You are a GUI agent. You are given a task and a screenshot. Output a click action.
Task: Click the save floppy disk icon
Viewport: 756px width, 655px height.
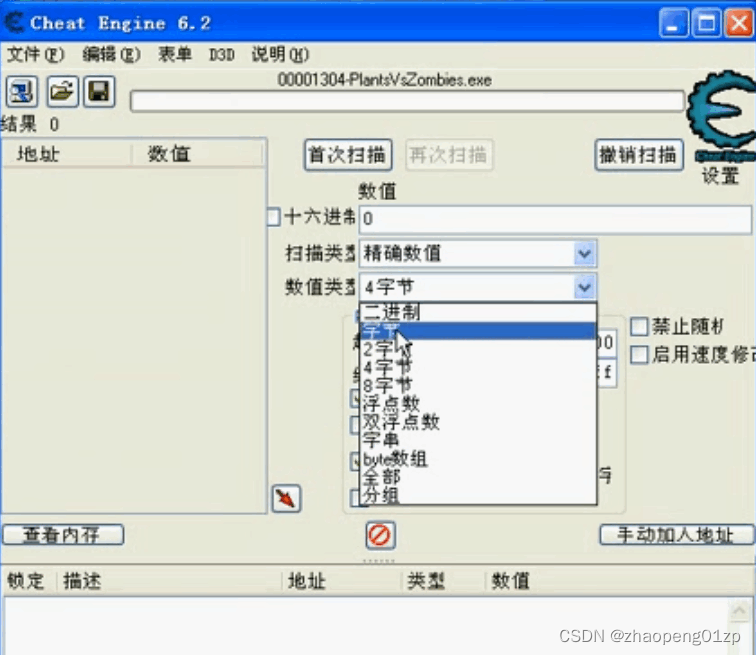[x=99, y=91]
